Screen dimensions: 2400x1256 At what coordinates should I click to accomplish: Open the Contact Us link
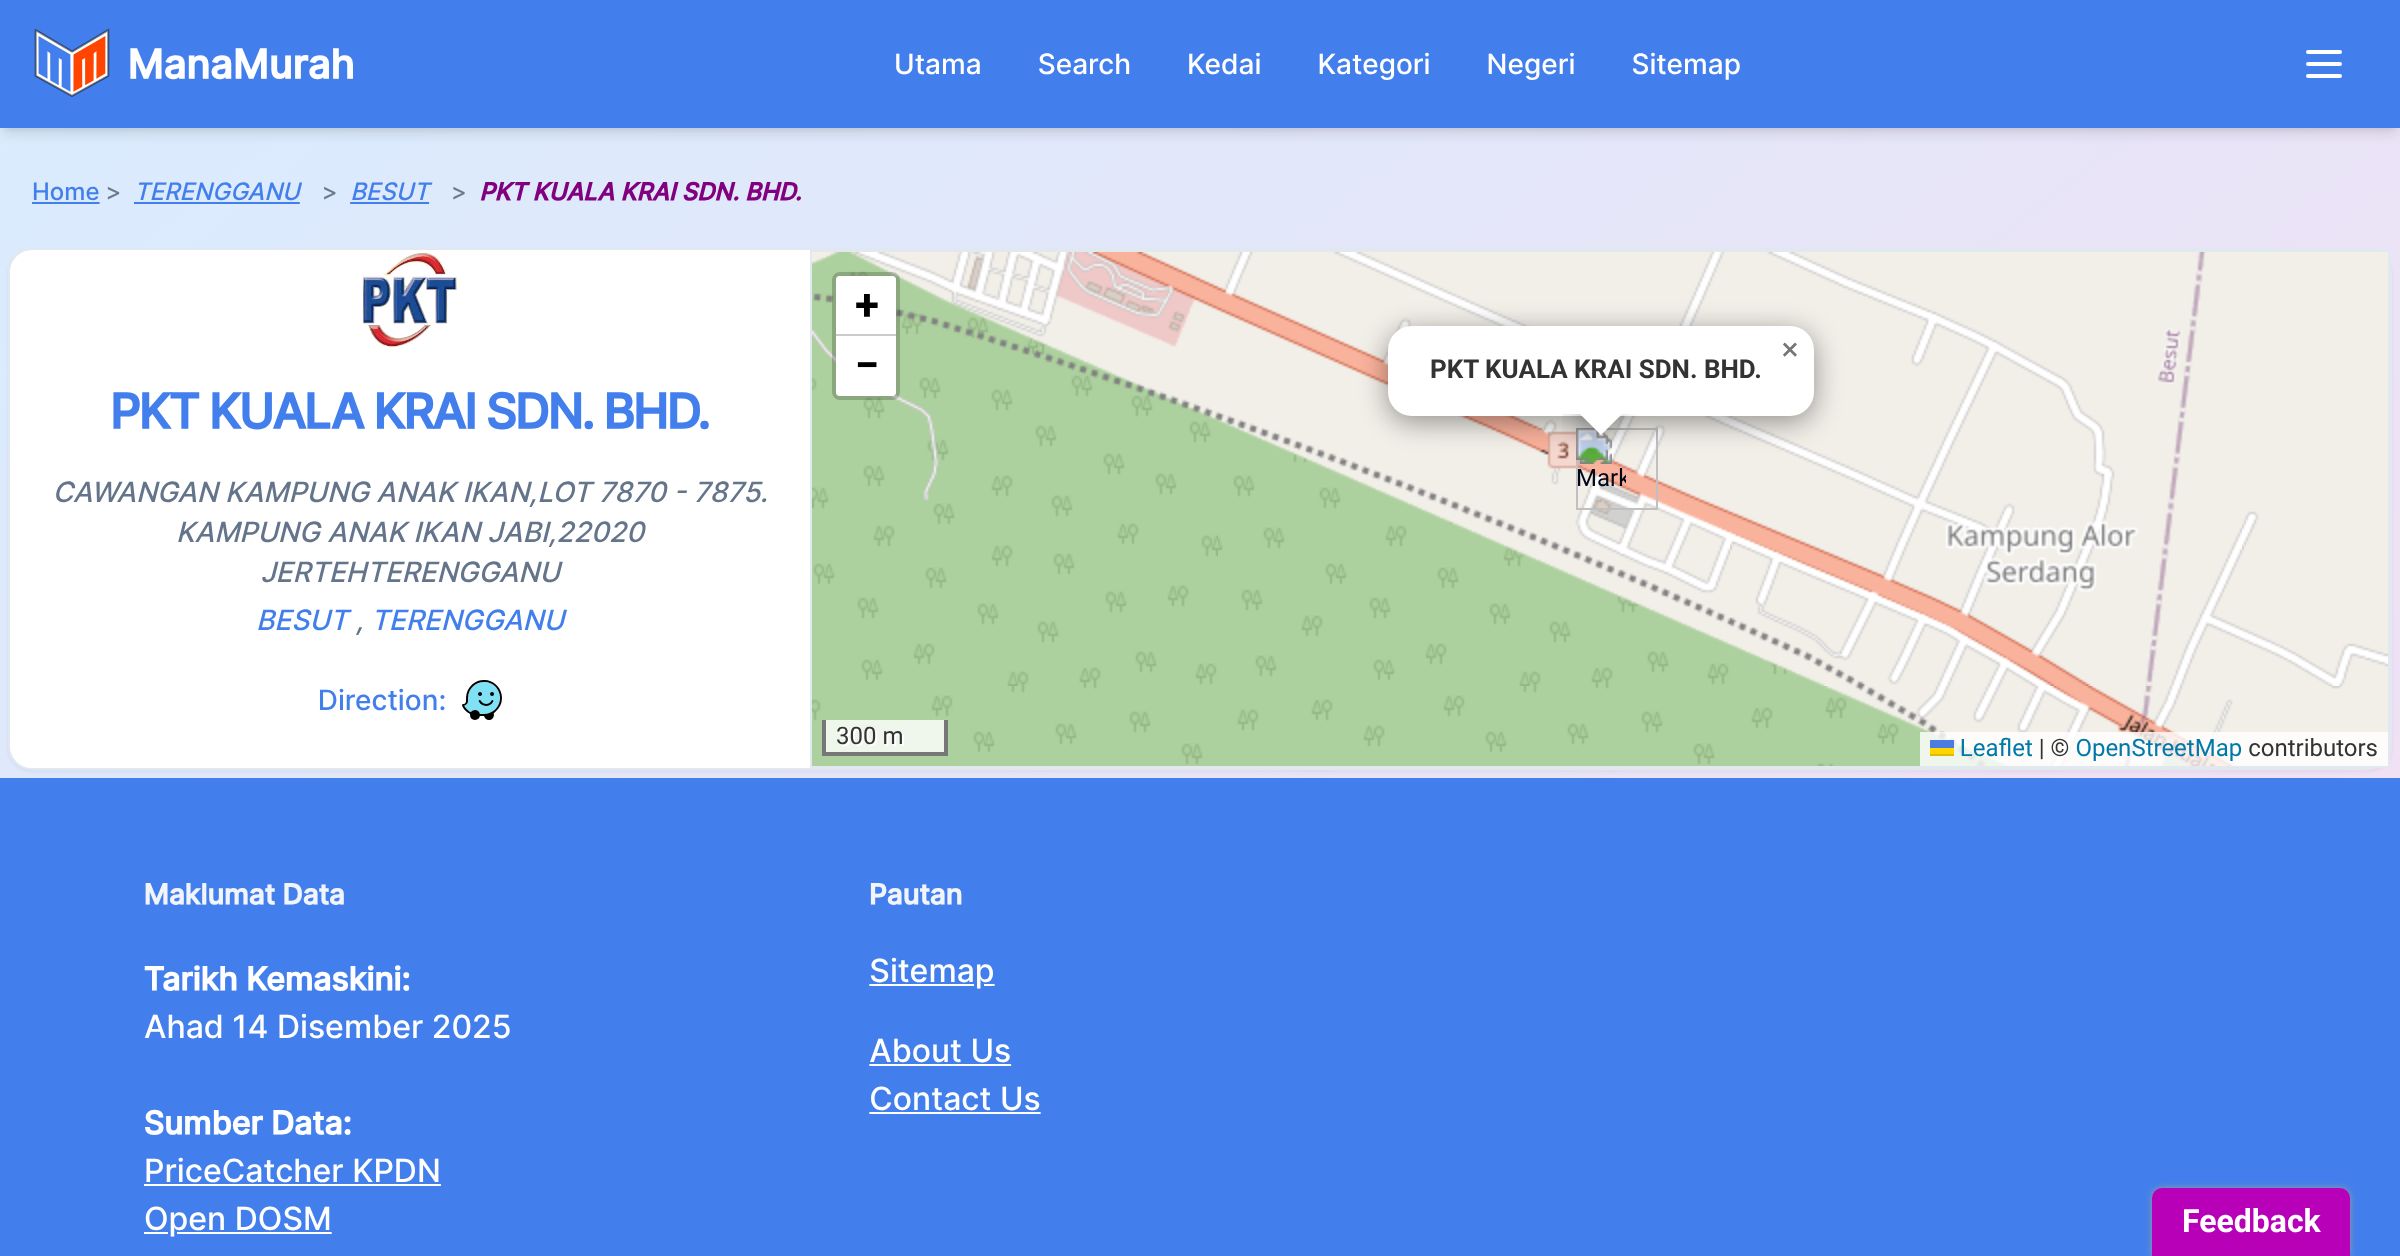click(x=954, y=1098)
